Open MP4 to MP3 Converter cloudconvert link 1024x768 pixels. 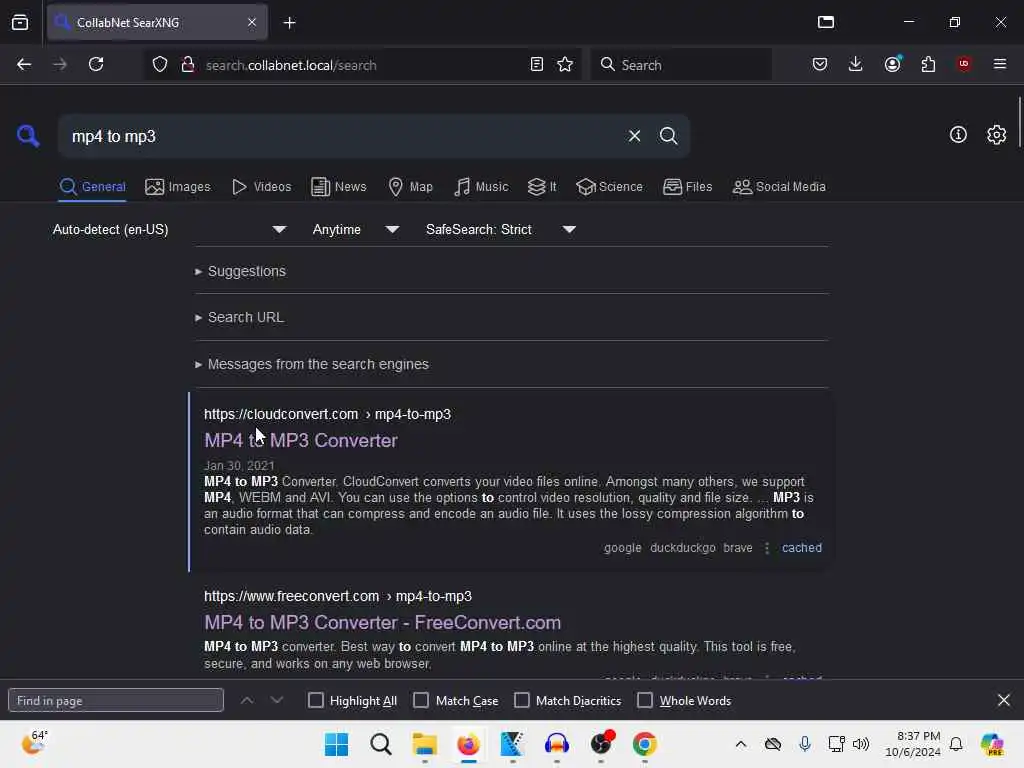(300, 441)
